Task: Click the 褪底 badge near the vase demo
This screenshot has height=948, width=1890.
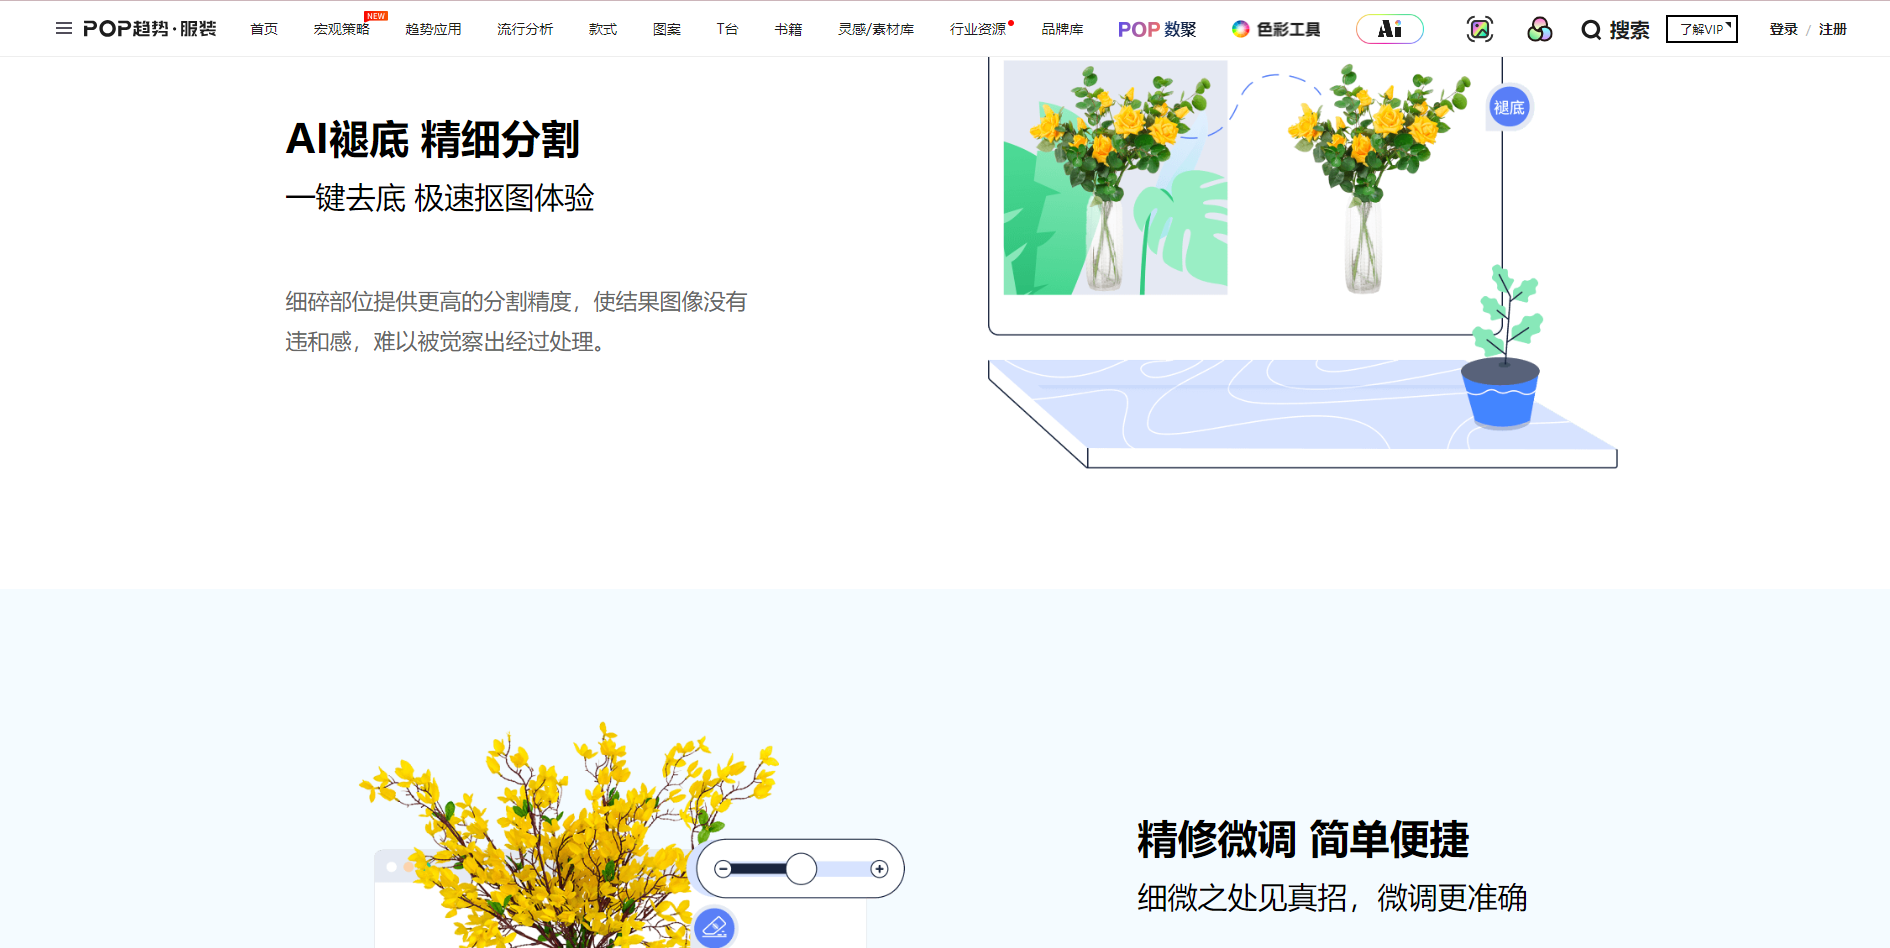Action: tap(1508, 107)
